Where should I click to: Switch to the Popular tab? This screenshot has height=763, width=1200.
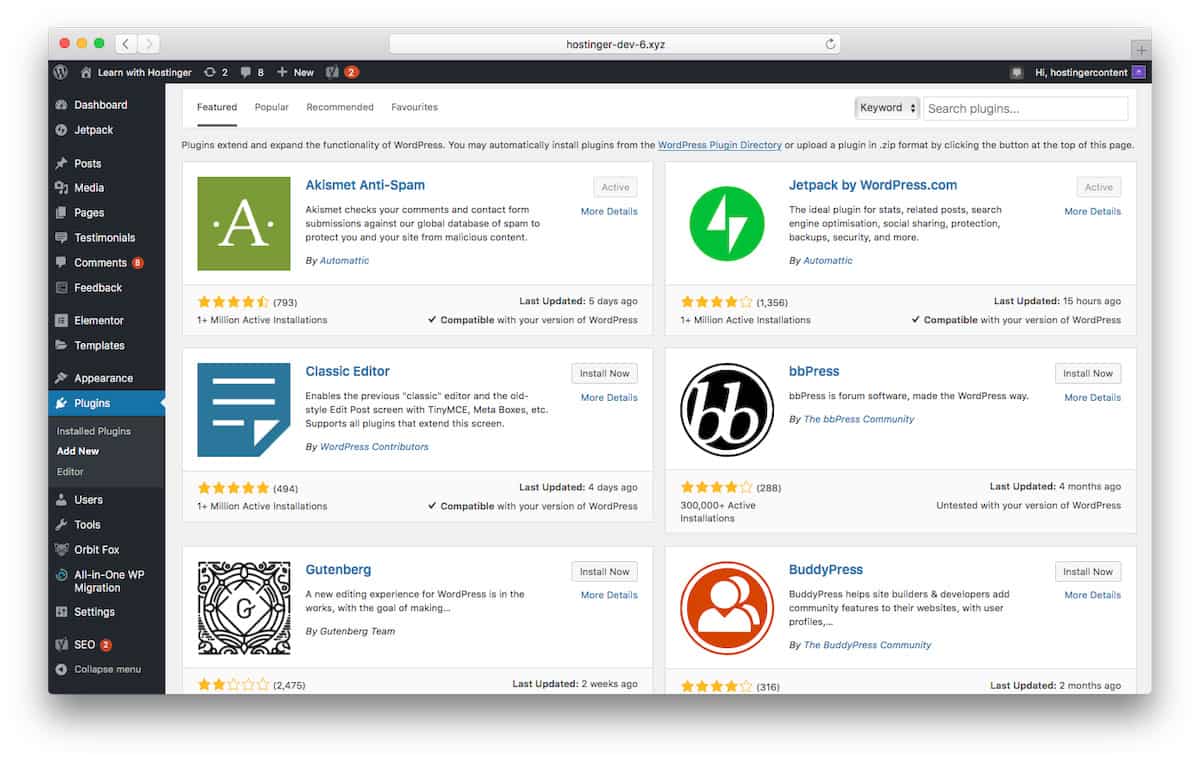pyautogui.click(x=271, y=107)
